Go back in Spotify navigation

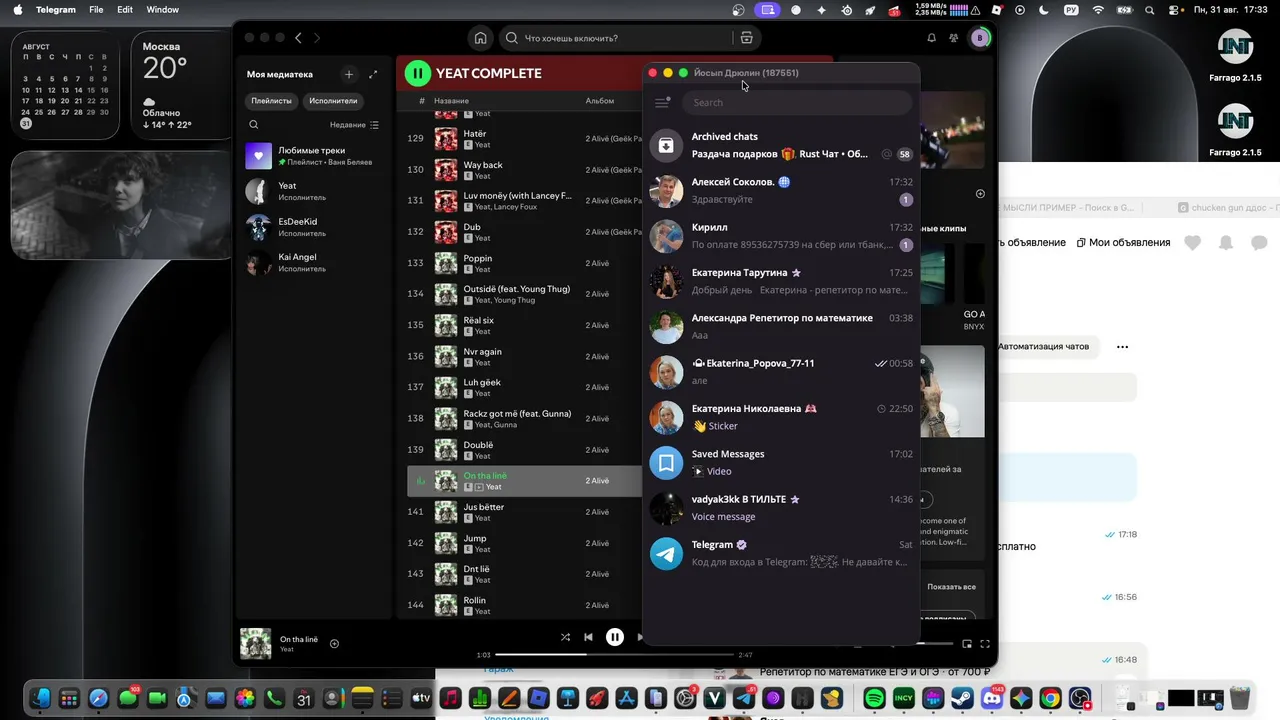(x=298, y=38)
